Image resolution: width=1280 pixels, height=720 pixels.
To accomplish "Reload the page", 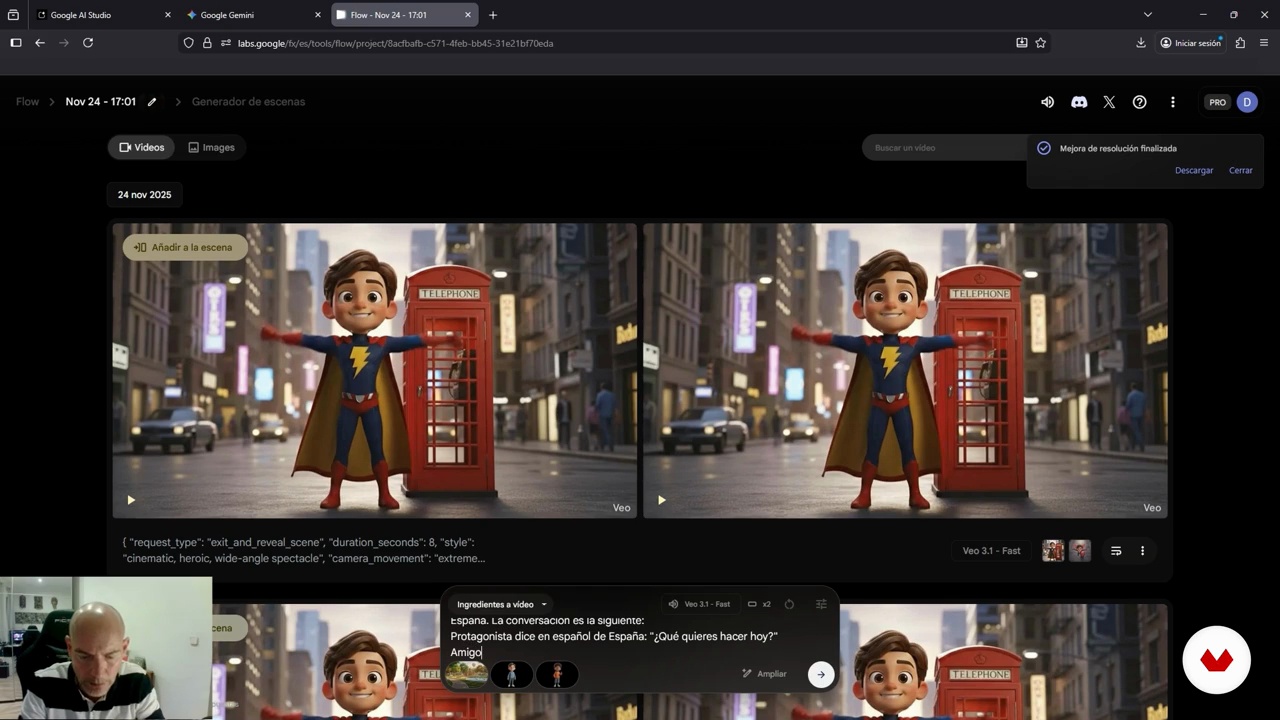I will tap(88, 43).
